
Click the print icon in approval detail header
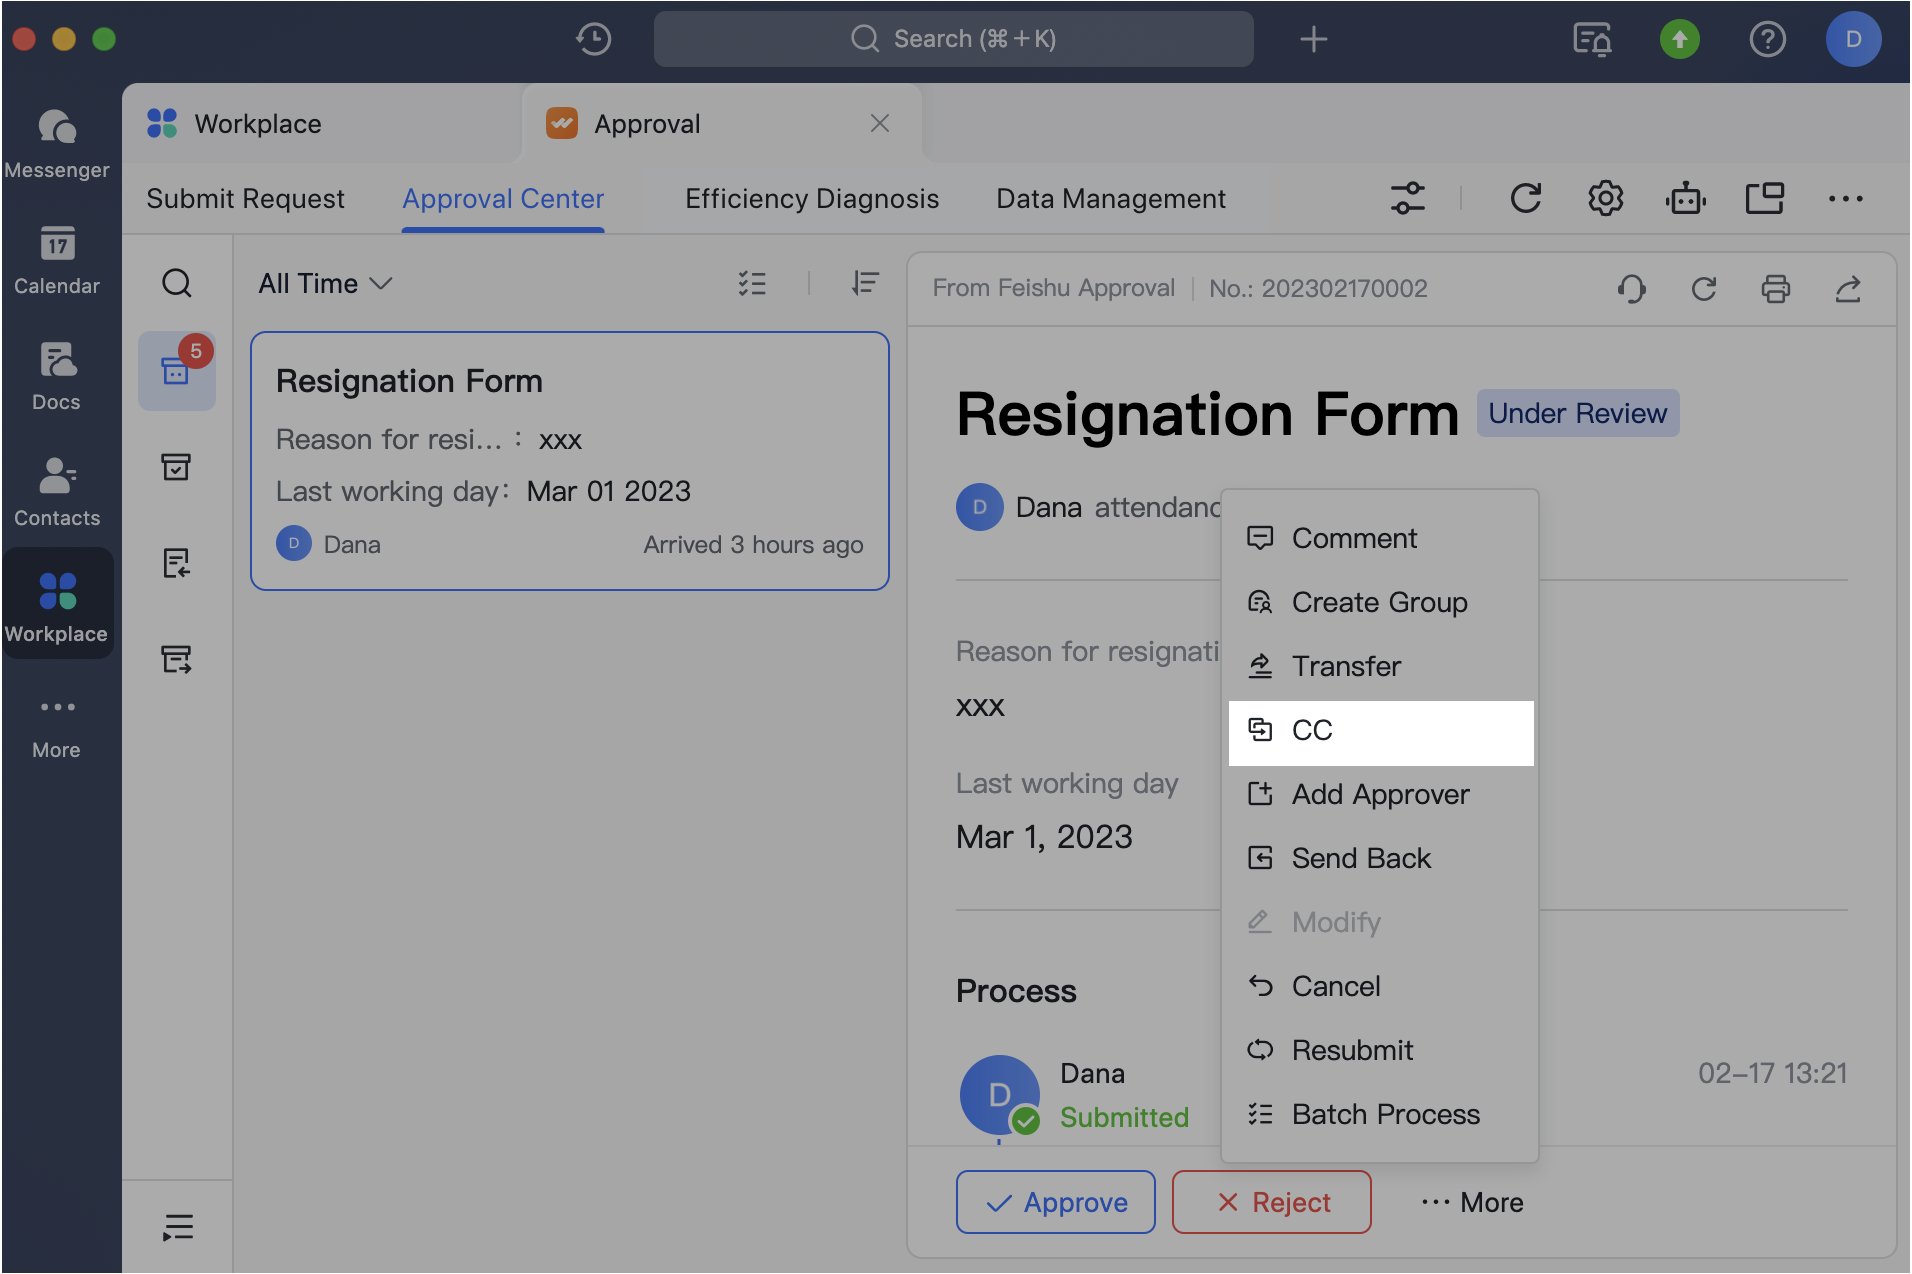click(x=1775, y=289)
